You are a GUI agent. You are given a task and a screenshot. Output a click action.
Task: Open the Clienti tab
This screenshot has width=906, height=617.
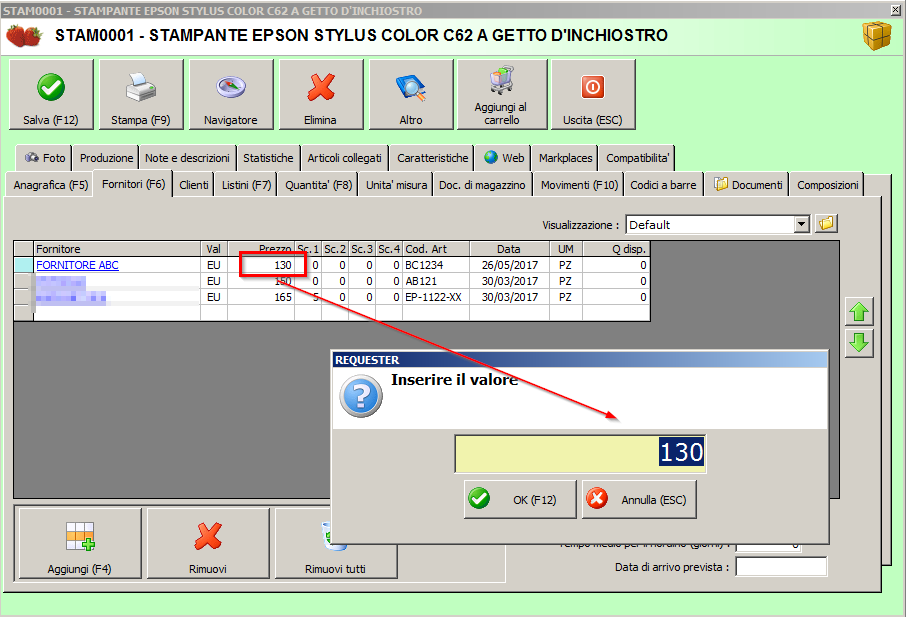[194, 185]
